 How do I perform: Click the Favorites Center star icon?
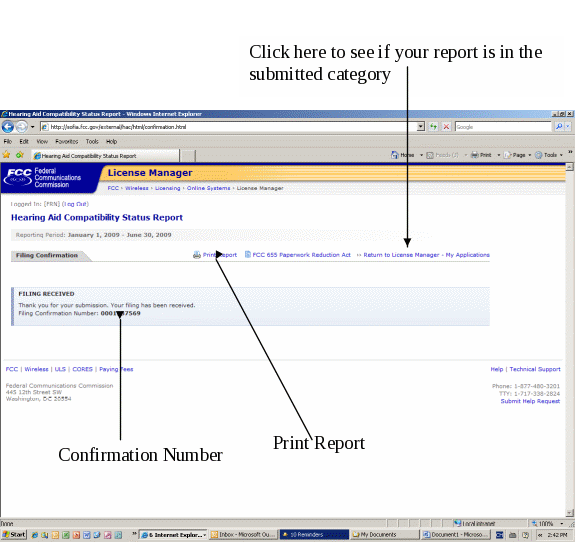click(6, 155)
